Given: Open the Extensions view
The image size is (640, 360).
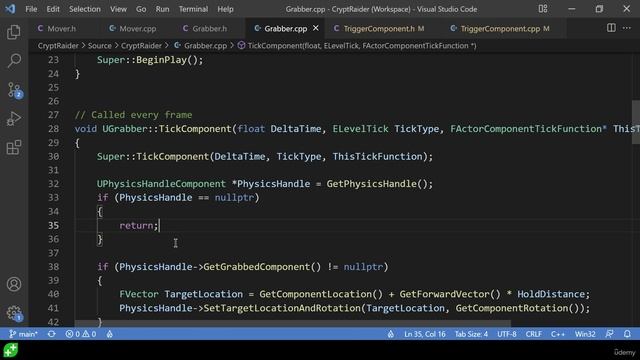Looking at the screenshot, I should [14, 147].
